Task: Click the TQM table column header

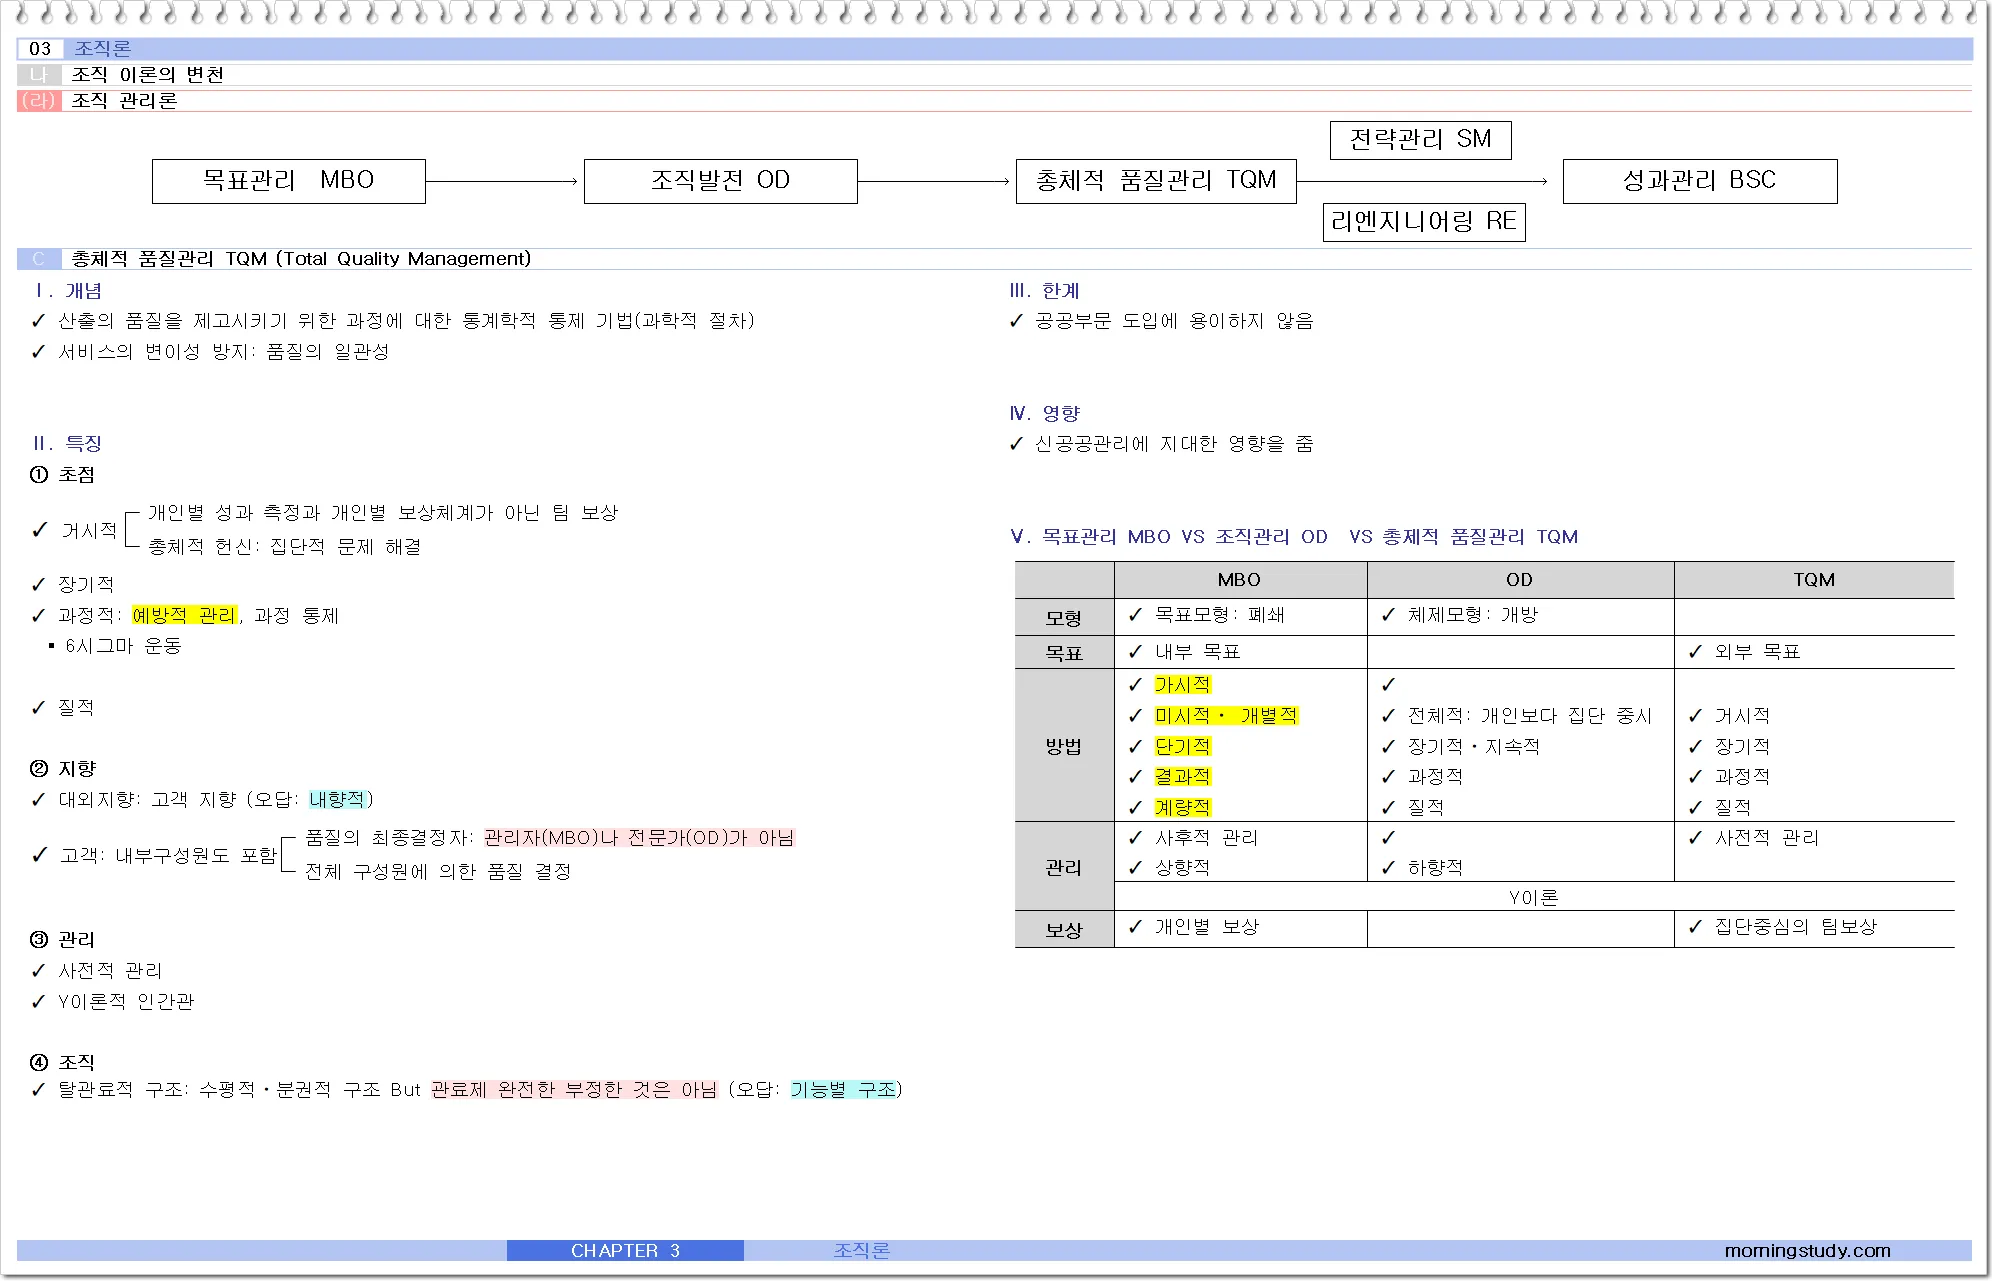Action: [x=1814, y=580]
